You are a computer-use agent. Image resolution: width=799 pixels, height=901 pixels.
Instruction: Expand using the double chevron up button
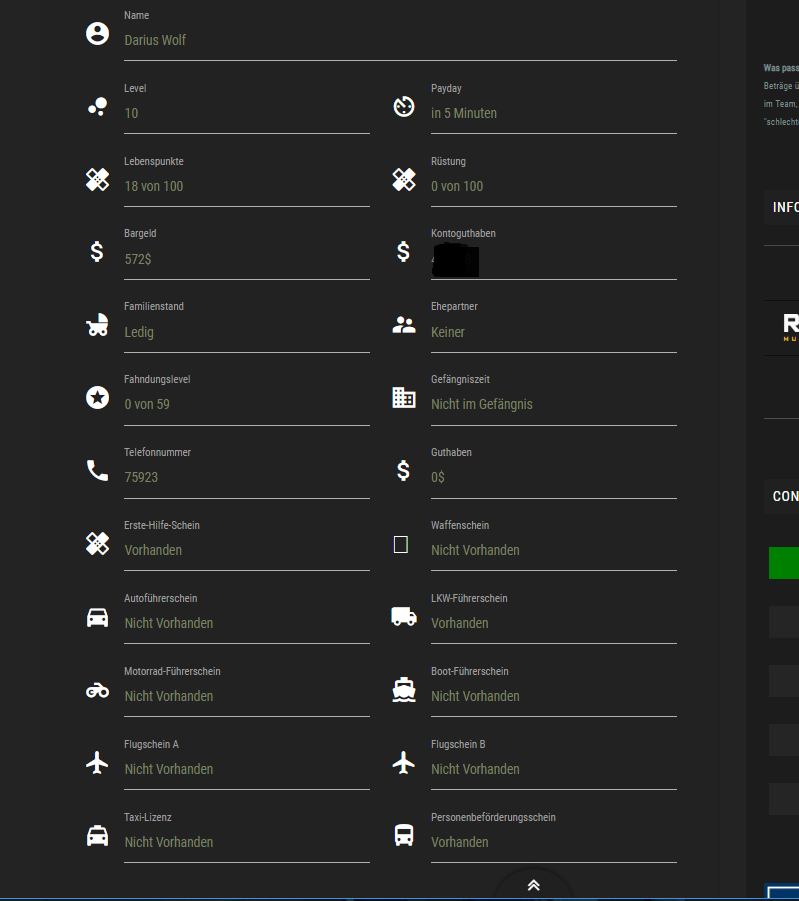click(x=534, y=885)
